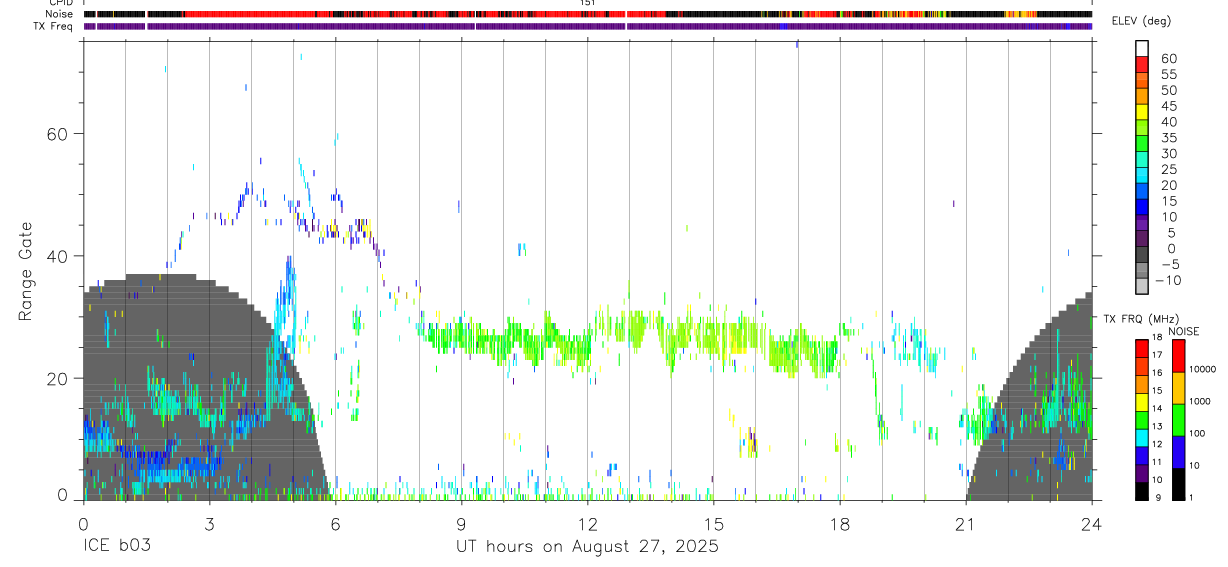
Task: Click the black segment of the NOISE color bar
Action: (x=1180, y=483)
